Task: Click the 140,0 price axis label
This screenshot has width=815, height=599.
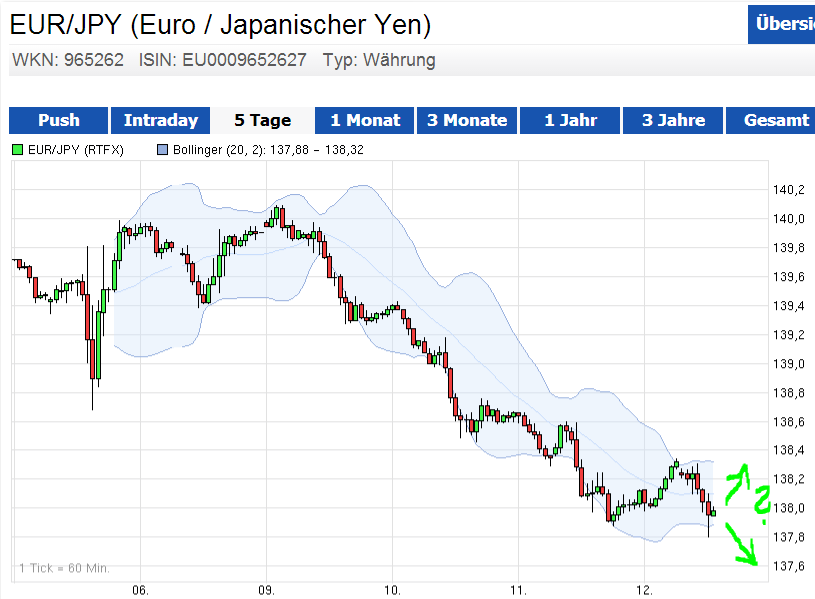Action: click(789, 219)
